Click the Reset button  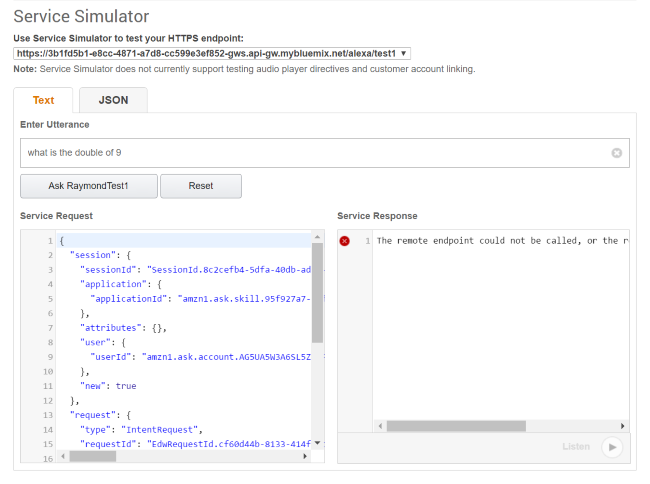click(x=201, y=186)
